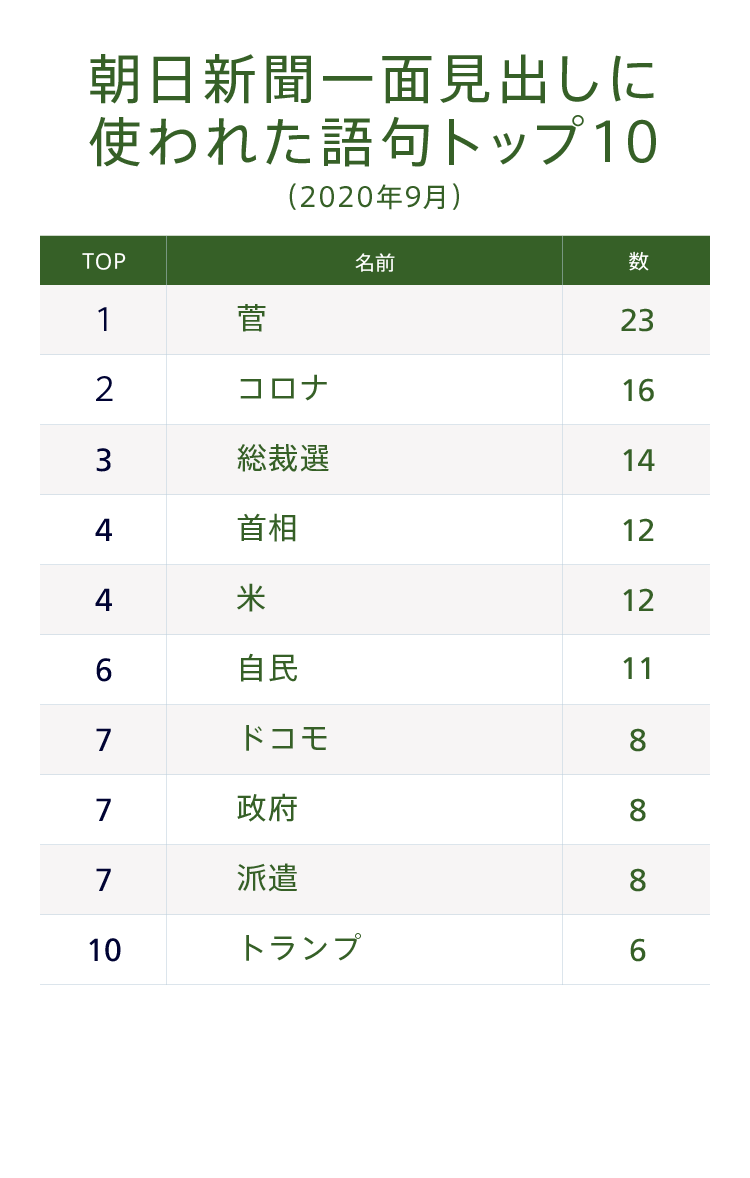750x1178 pixels.
Task: Click the "政府" name cell
Action: click(x=267, y=809)
